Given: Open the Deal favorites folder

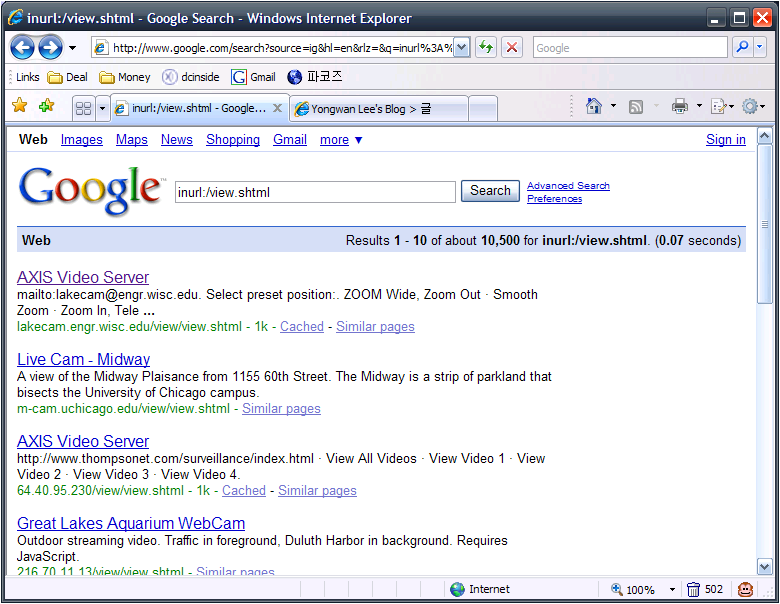Looking at the screenshot, I should (67, 77).
